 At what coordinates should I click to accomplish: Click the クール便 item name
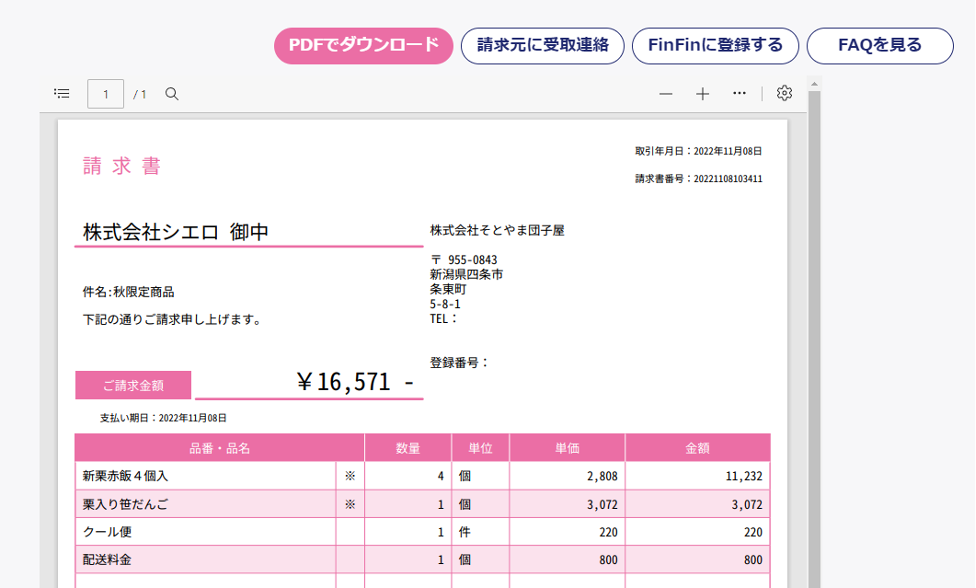[x=107, y=532]
